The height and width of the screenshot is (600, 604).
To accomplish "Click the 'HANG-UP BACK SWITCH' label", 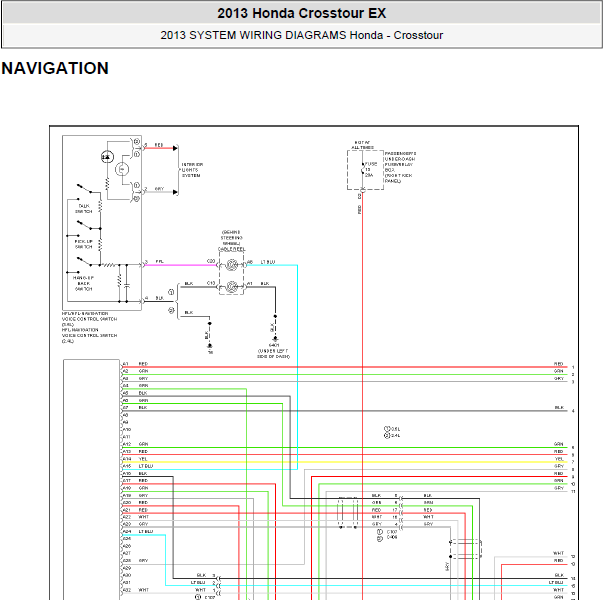I will (x=84, y=283).
